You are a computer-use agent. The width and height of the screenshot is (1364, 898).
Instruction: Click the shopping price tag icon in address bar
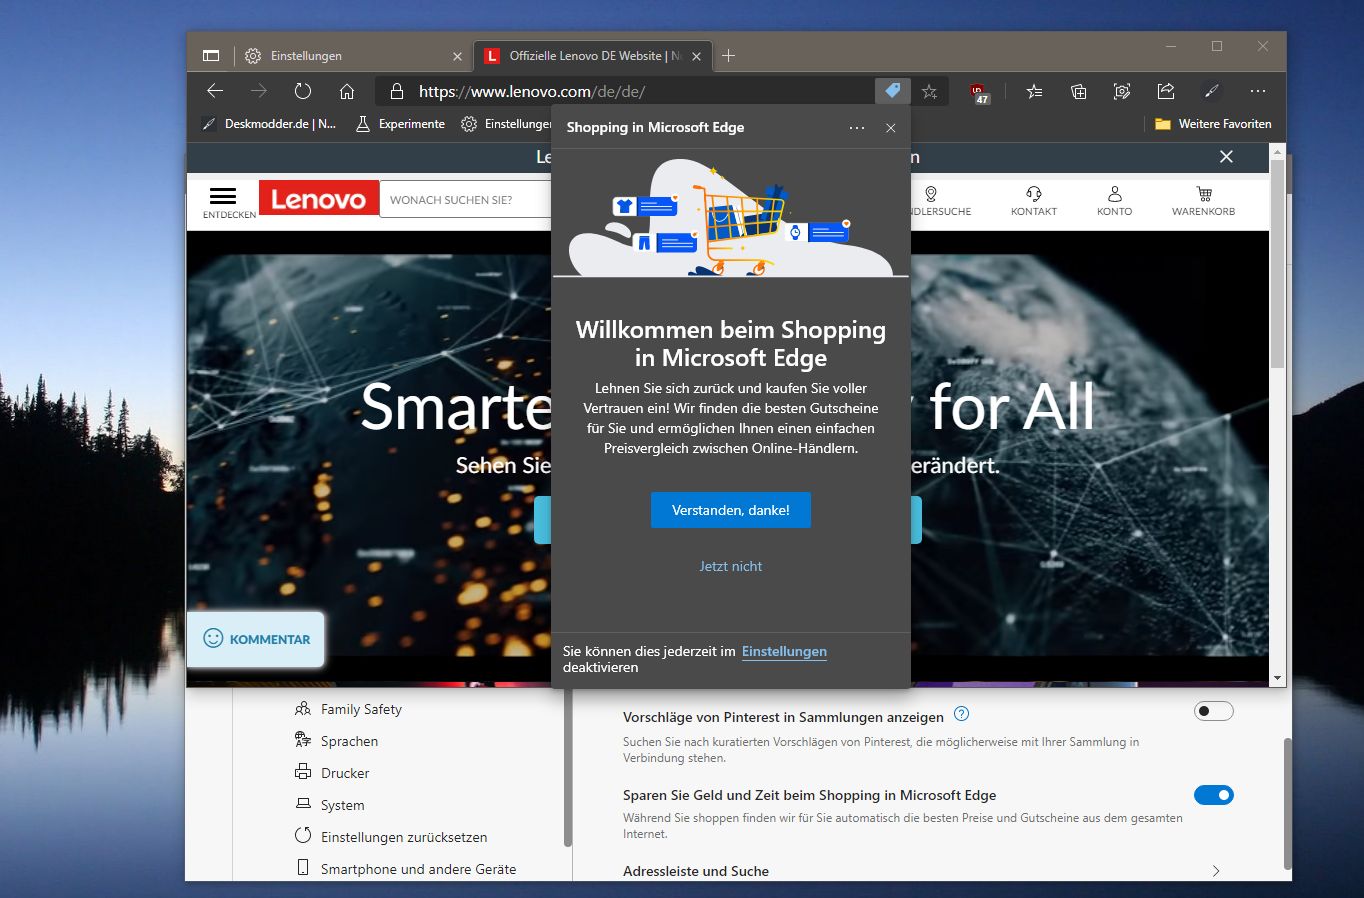click(x=891, y=91)
